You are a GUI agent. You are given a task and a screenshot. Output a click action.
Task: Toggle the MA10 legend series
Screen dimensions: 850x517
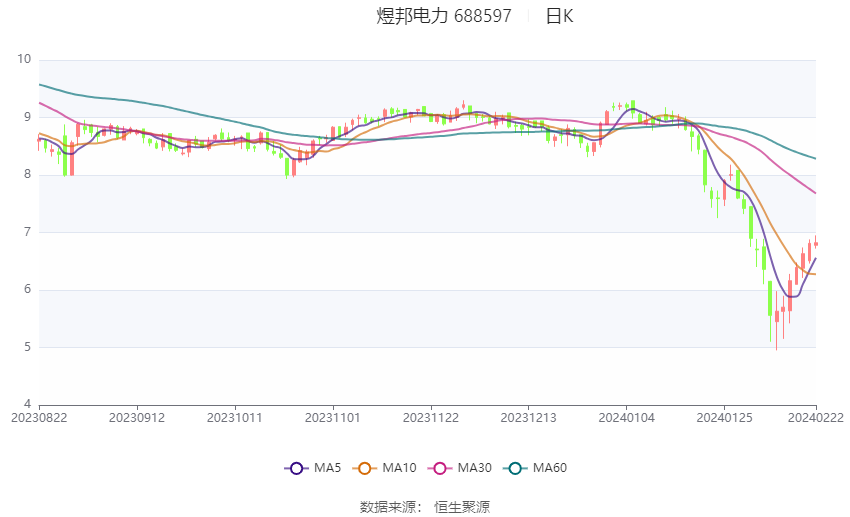pos(384,468)
